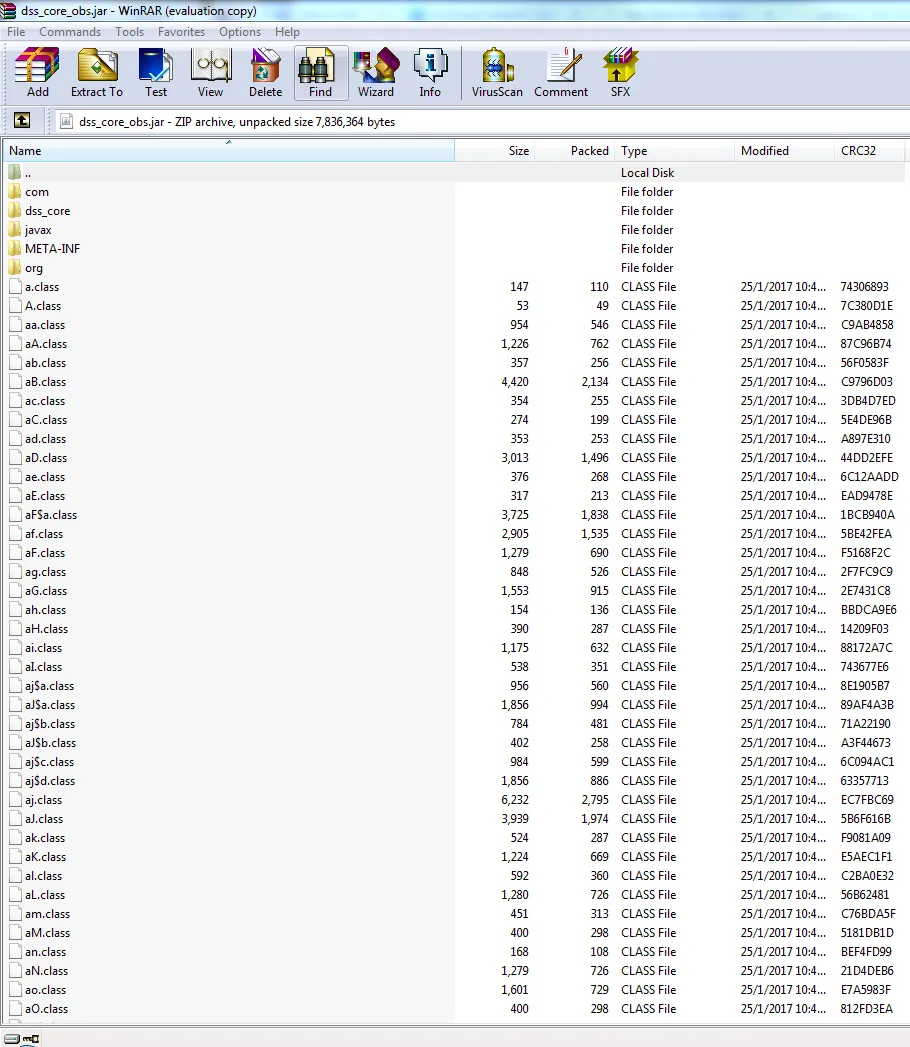The height and width of the screenshot is (1047, 910).
Task: Sort by Name column header
Action: (229, 150)
